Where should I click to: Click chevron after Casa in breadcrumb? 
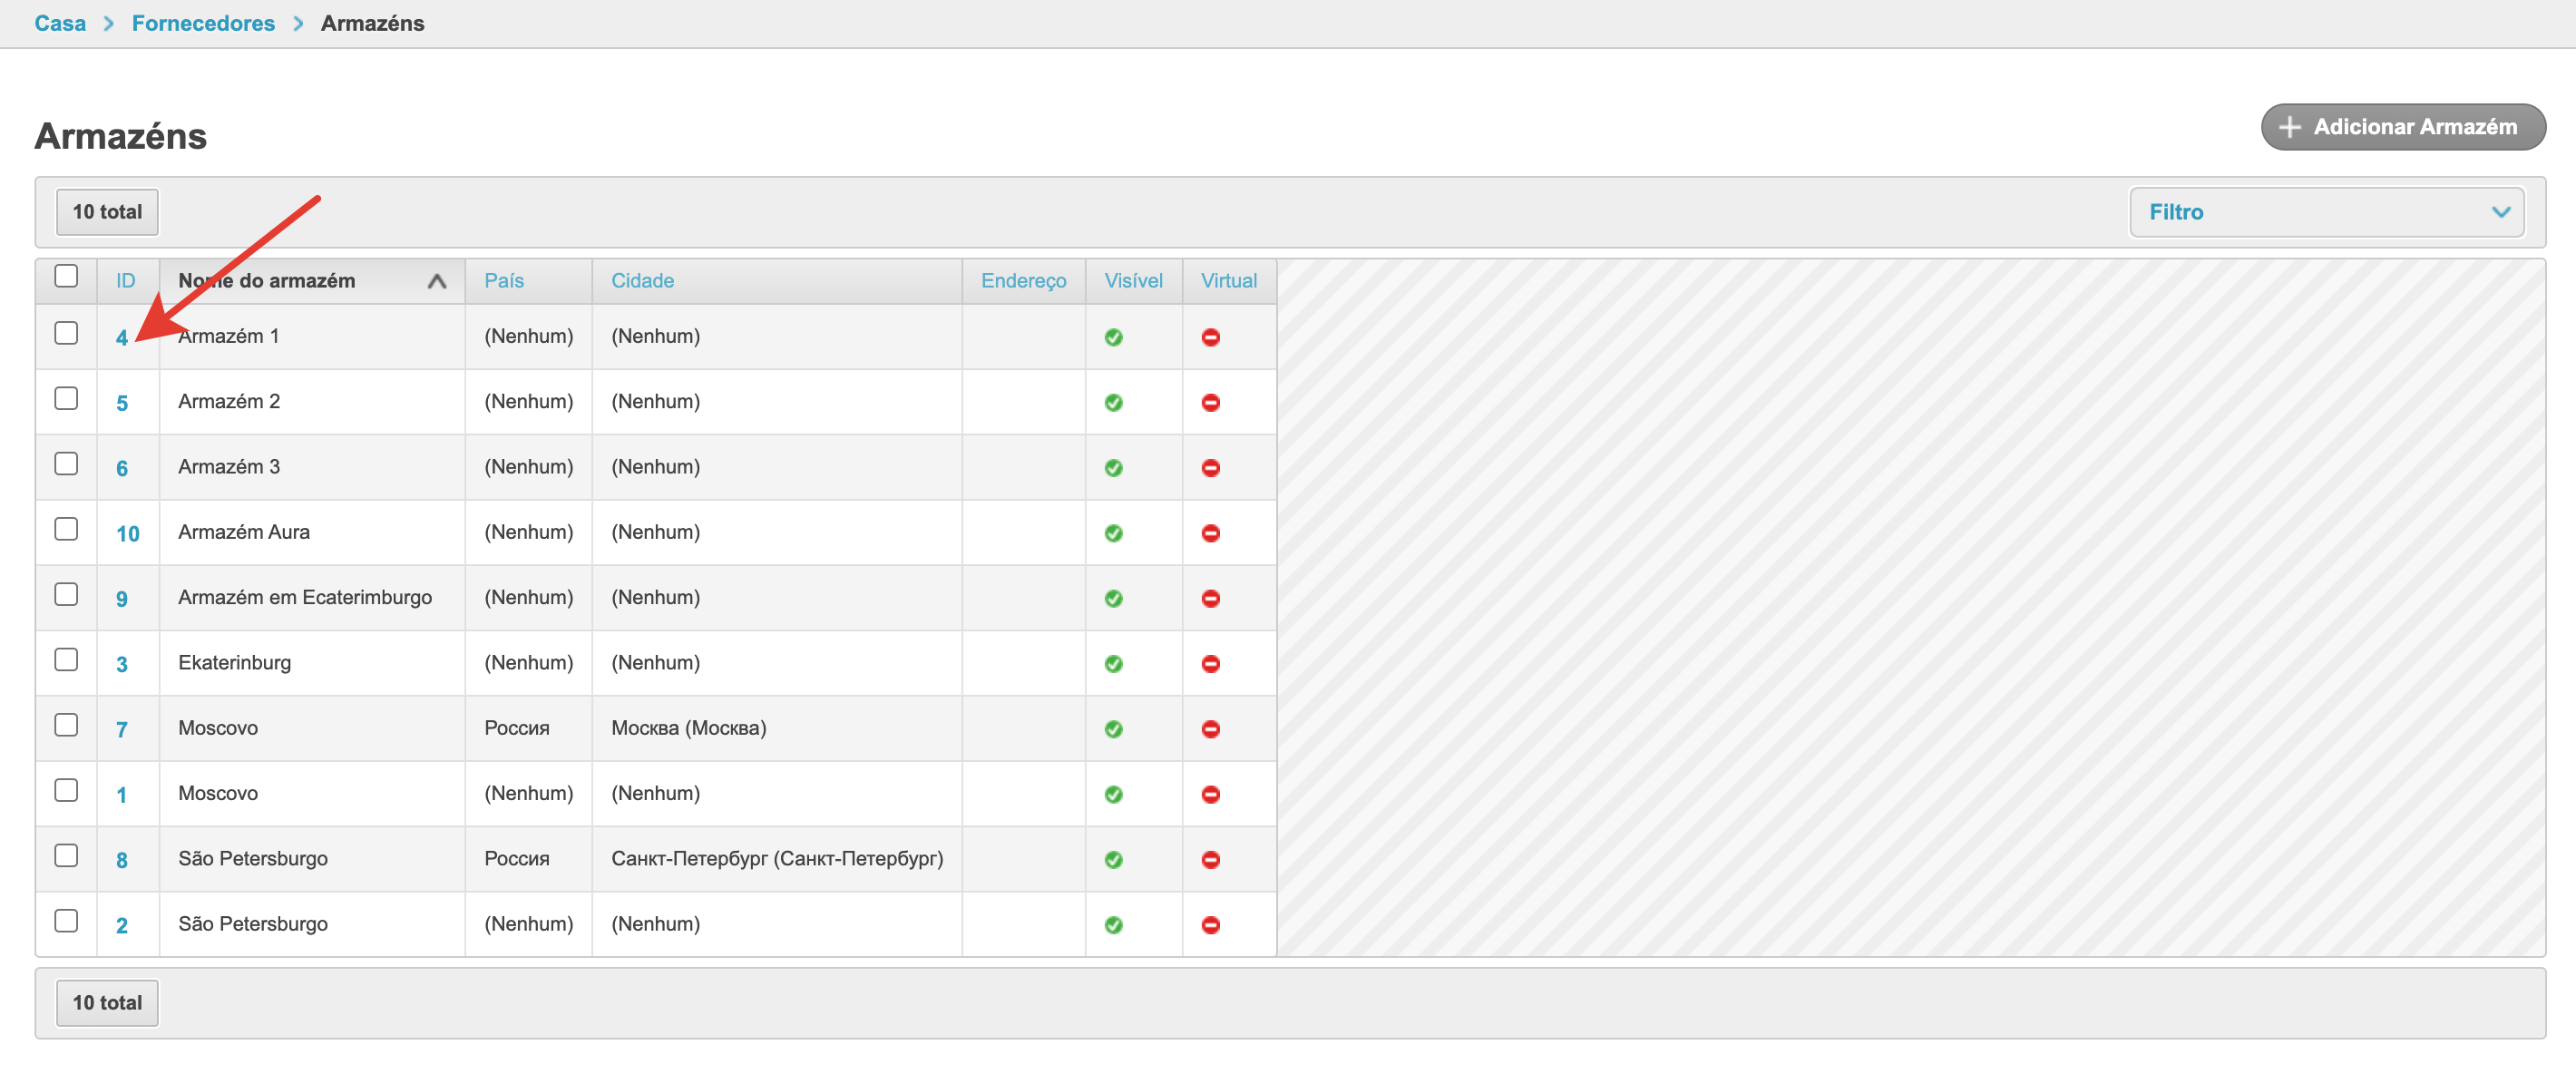[109, 23]
